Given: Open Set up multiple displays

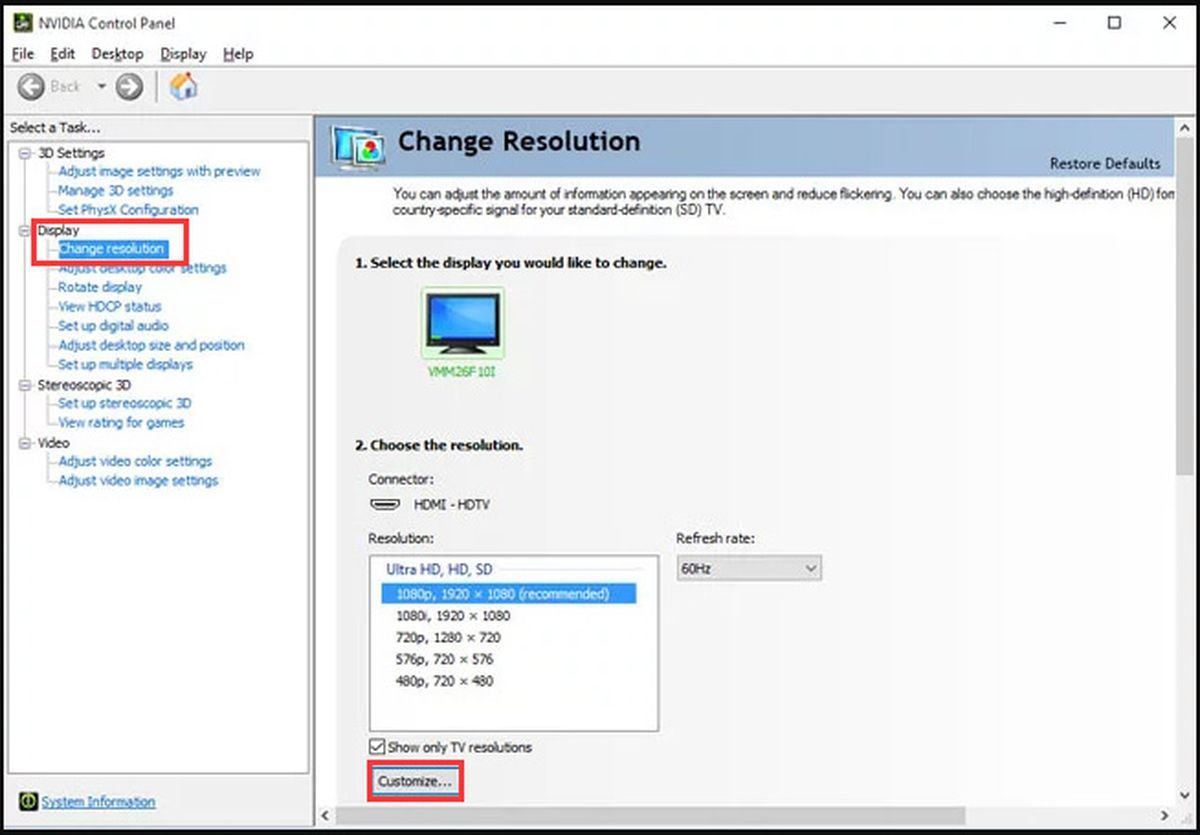Looking at the screenshot, I should tap(125, 365).
